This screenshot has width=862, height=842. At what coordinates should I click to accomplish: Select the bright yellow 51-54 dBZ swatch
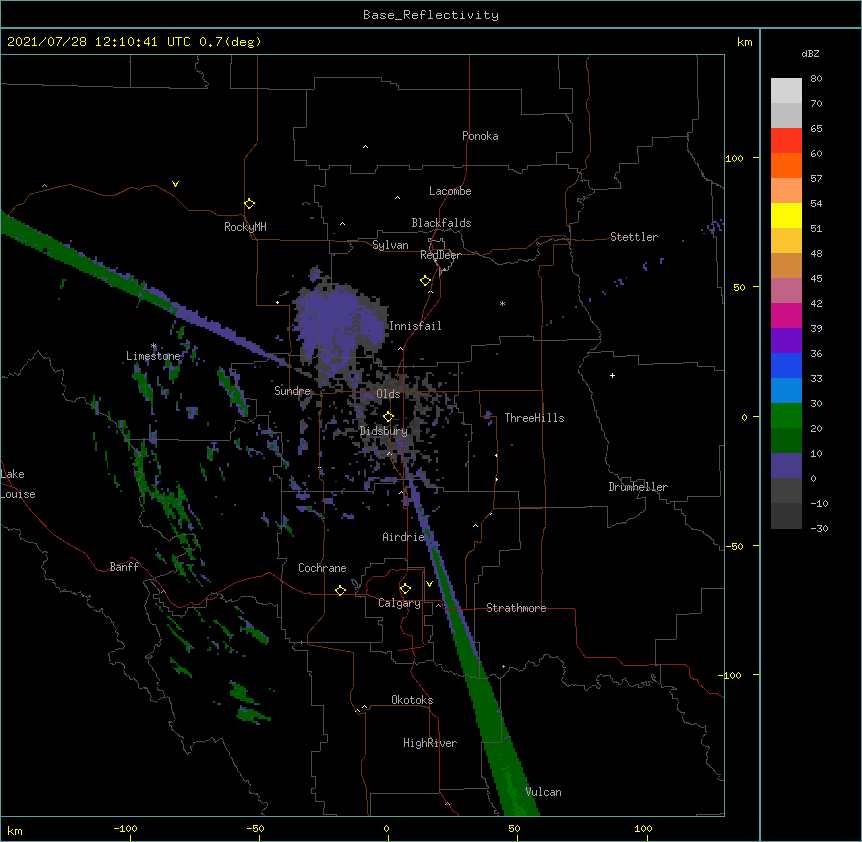pyautogui.click(x=786, y=215)
